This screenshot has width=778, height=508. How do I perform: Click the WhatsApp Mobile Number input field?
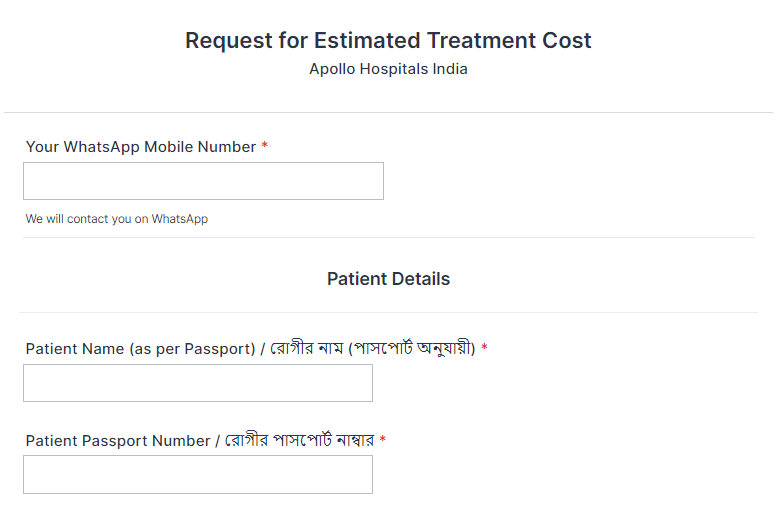pyautogui.click(x=203, y=181)
